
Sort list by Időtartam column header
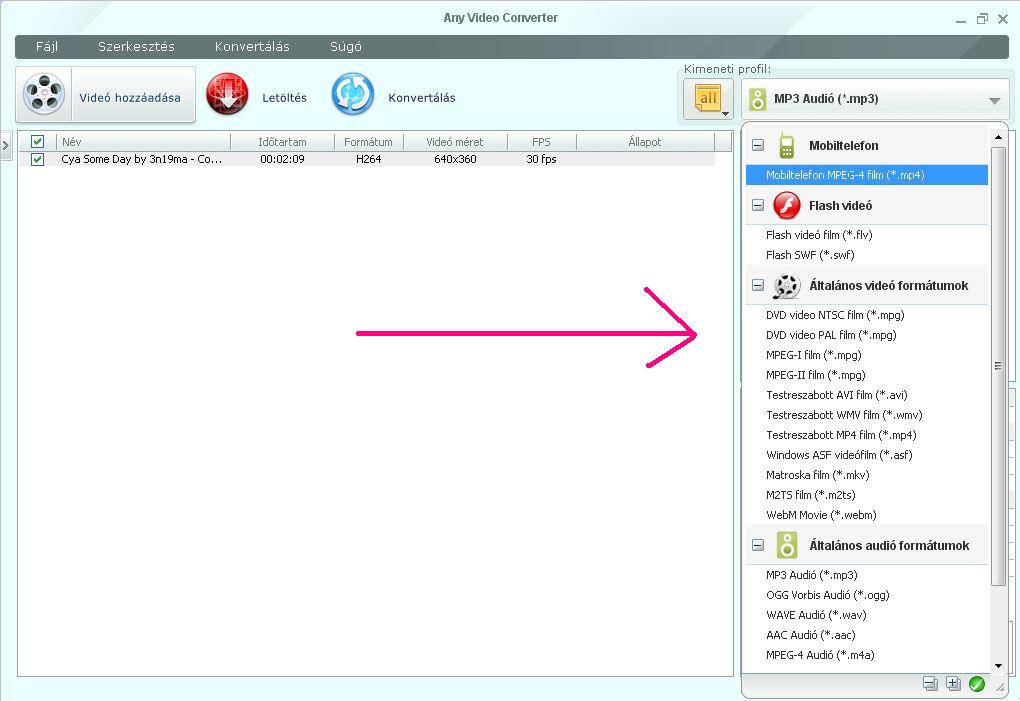282,142
